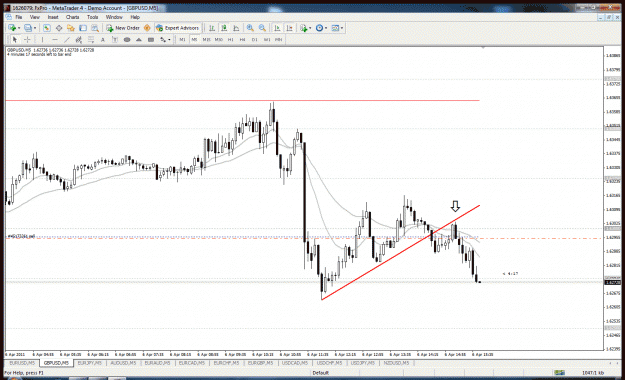
Task: Open the File menu
Action: (19, 17)
